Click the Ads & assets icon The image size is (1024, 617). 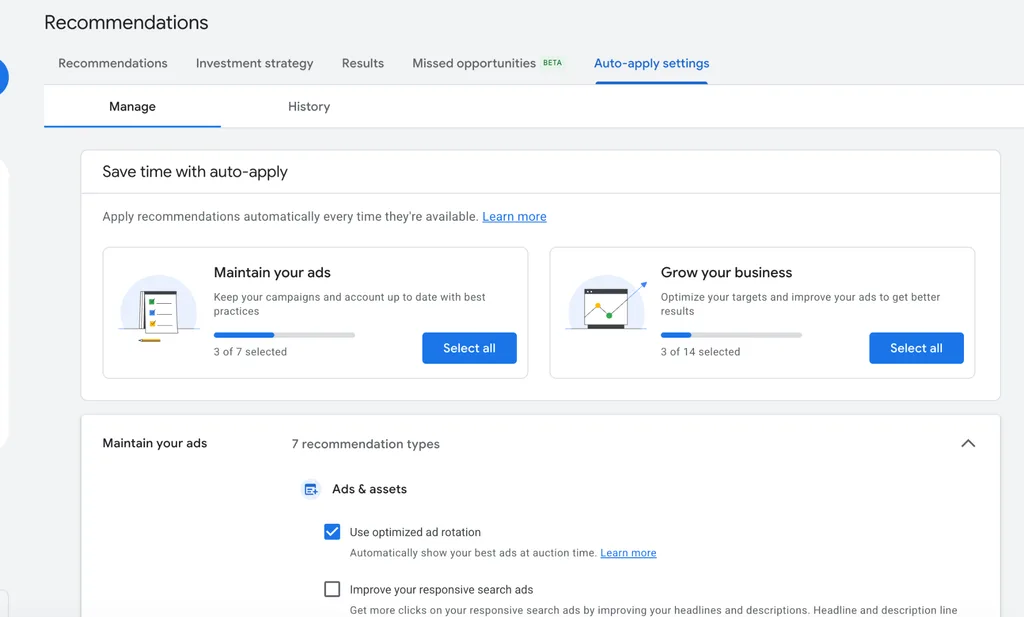click(311, 489)
